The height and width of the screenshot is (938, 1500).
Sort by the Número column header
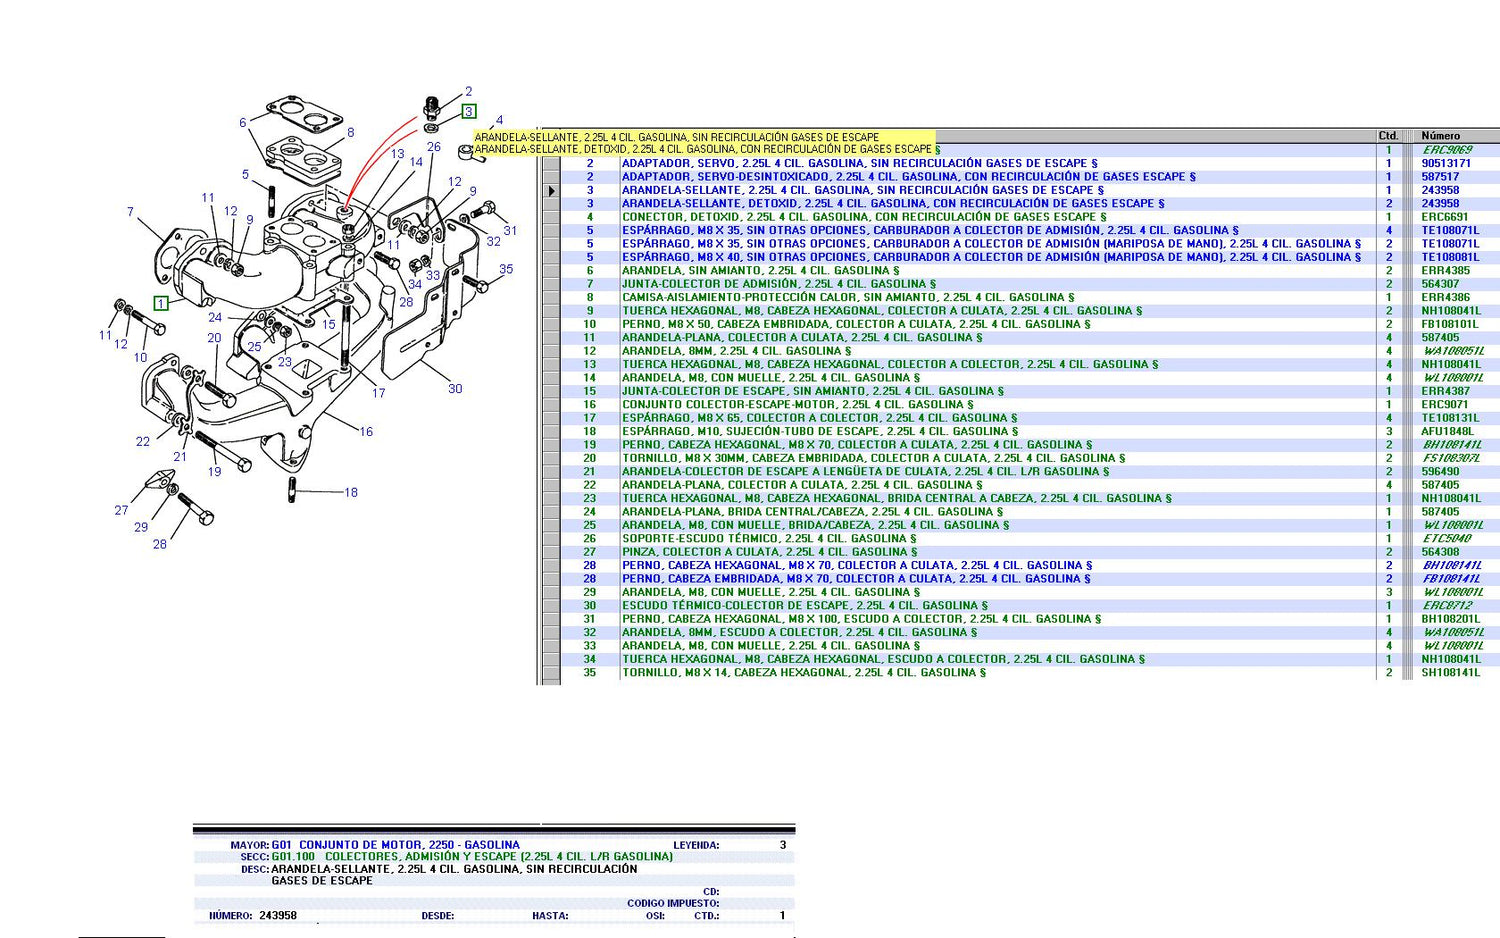(1440, 136)
